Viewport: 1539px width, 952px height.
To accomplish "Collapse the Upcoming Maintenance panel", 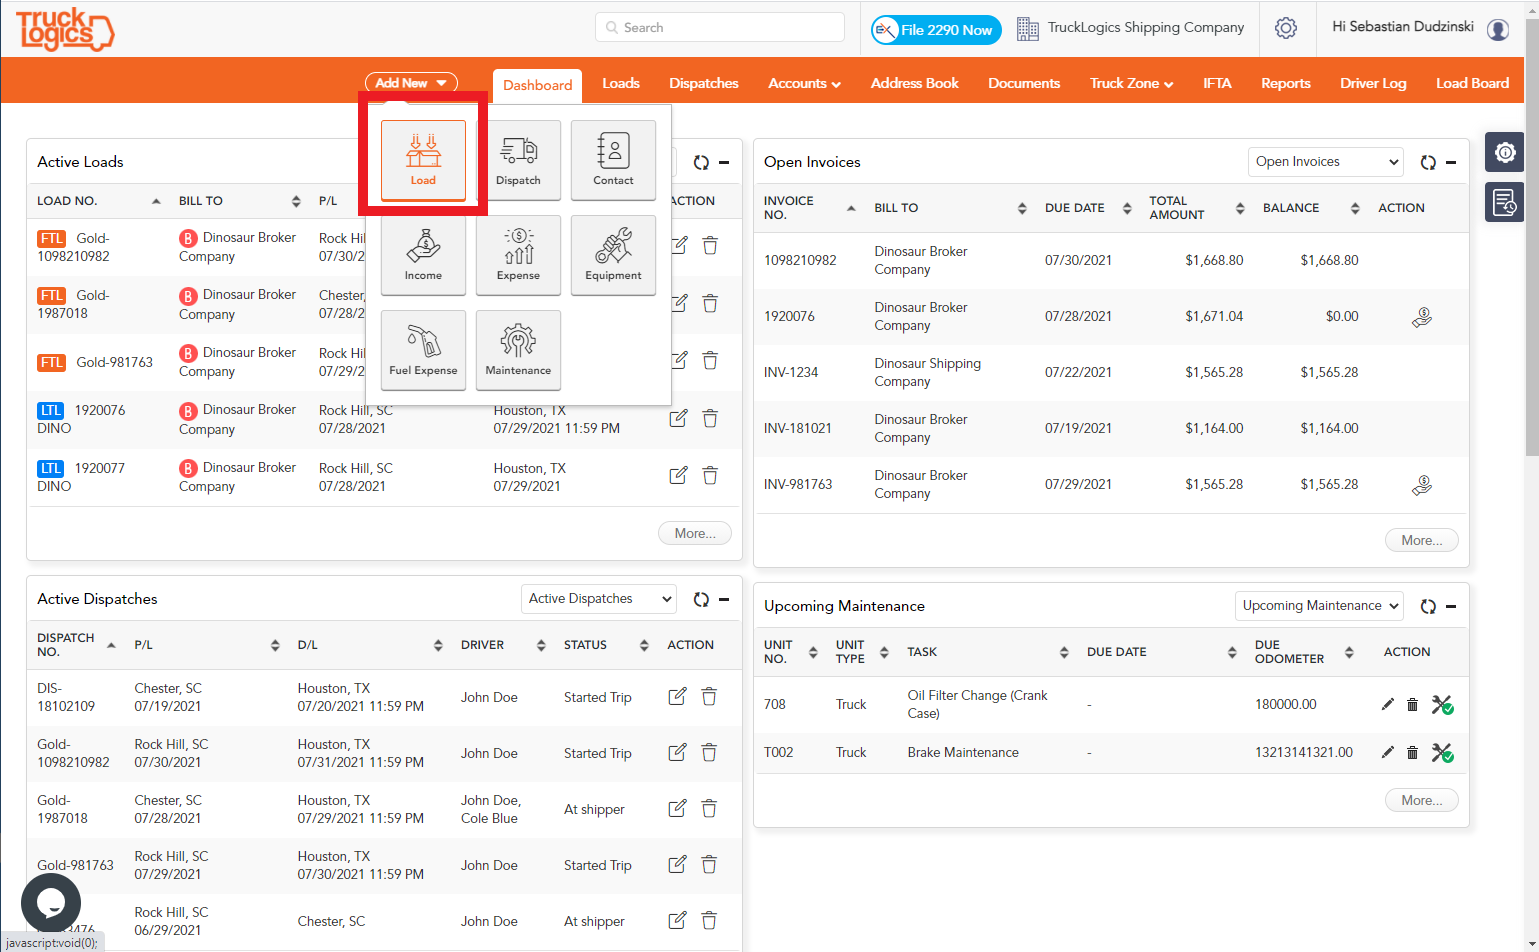I will pos(1451,606).
